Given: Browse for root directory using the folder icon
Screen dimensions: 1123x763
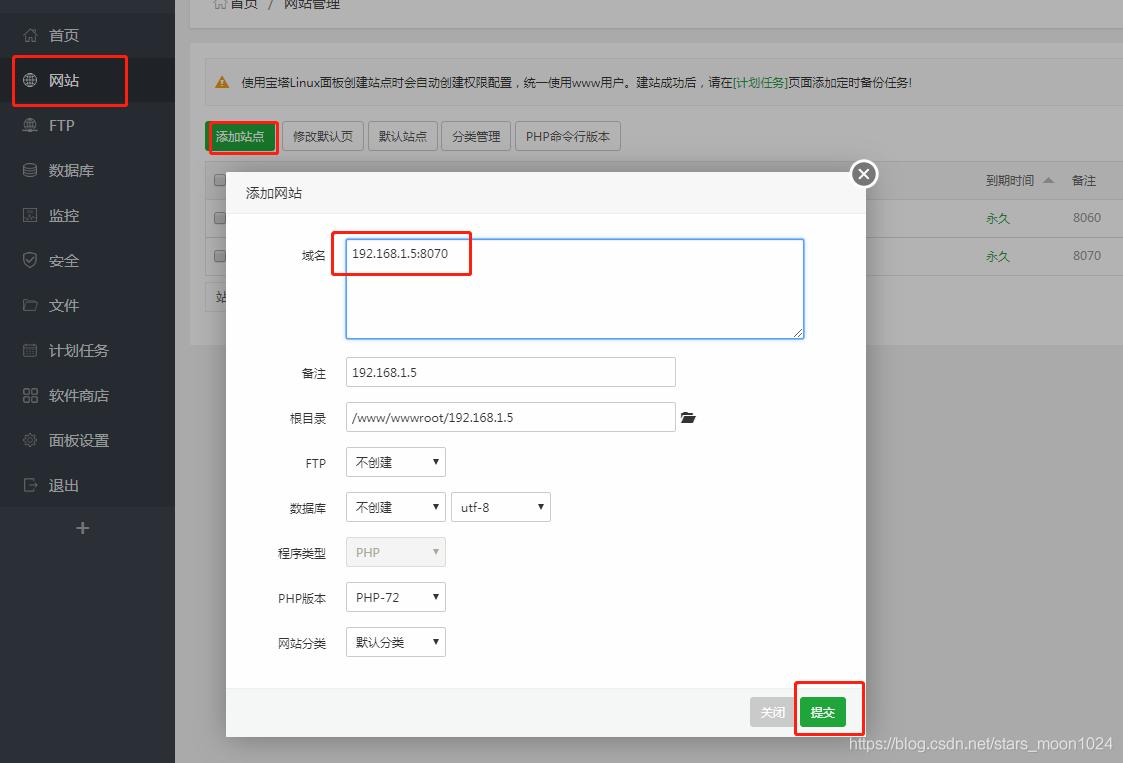Looking at the screenshot, I should (x=688, y=417).
